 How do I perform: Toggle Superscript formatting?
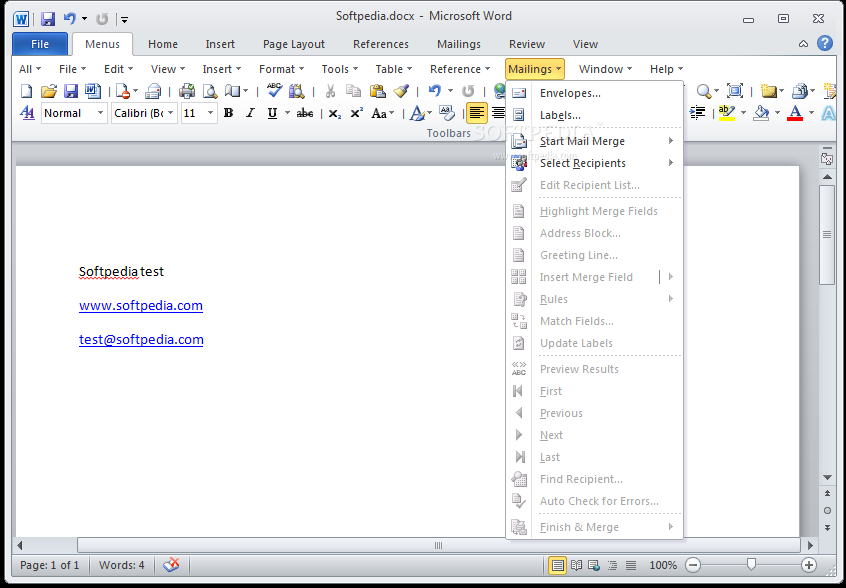357,113
